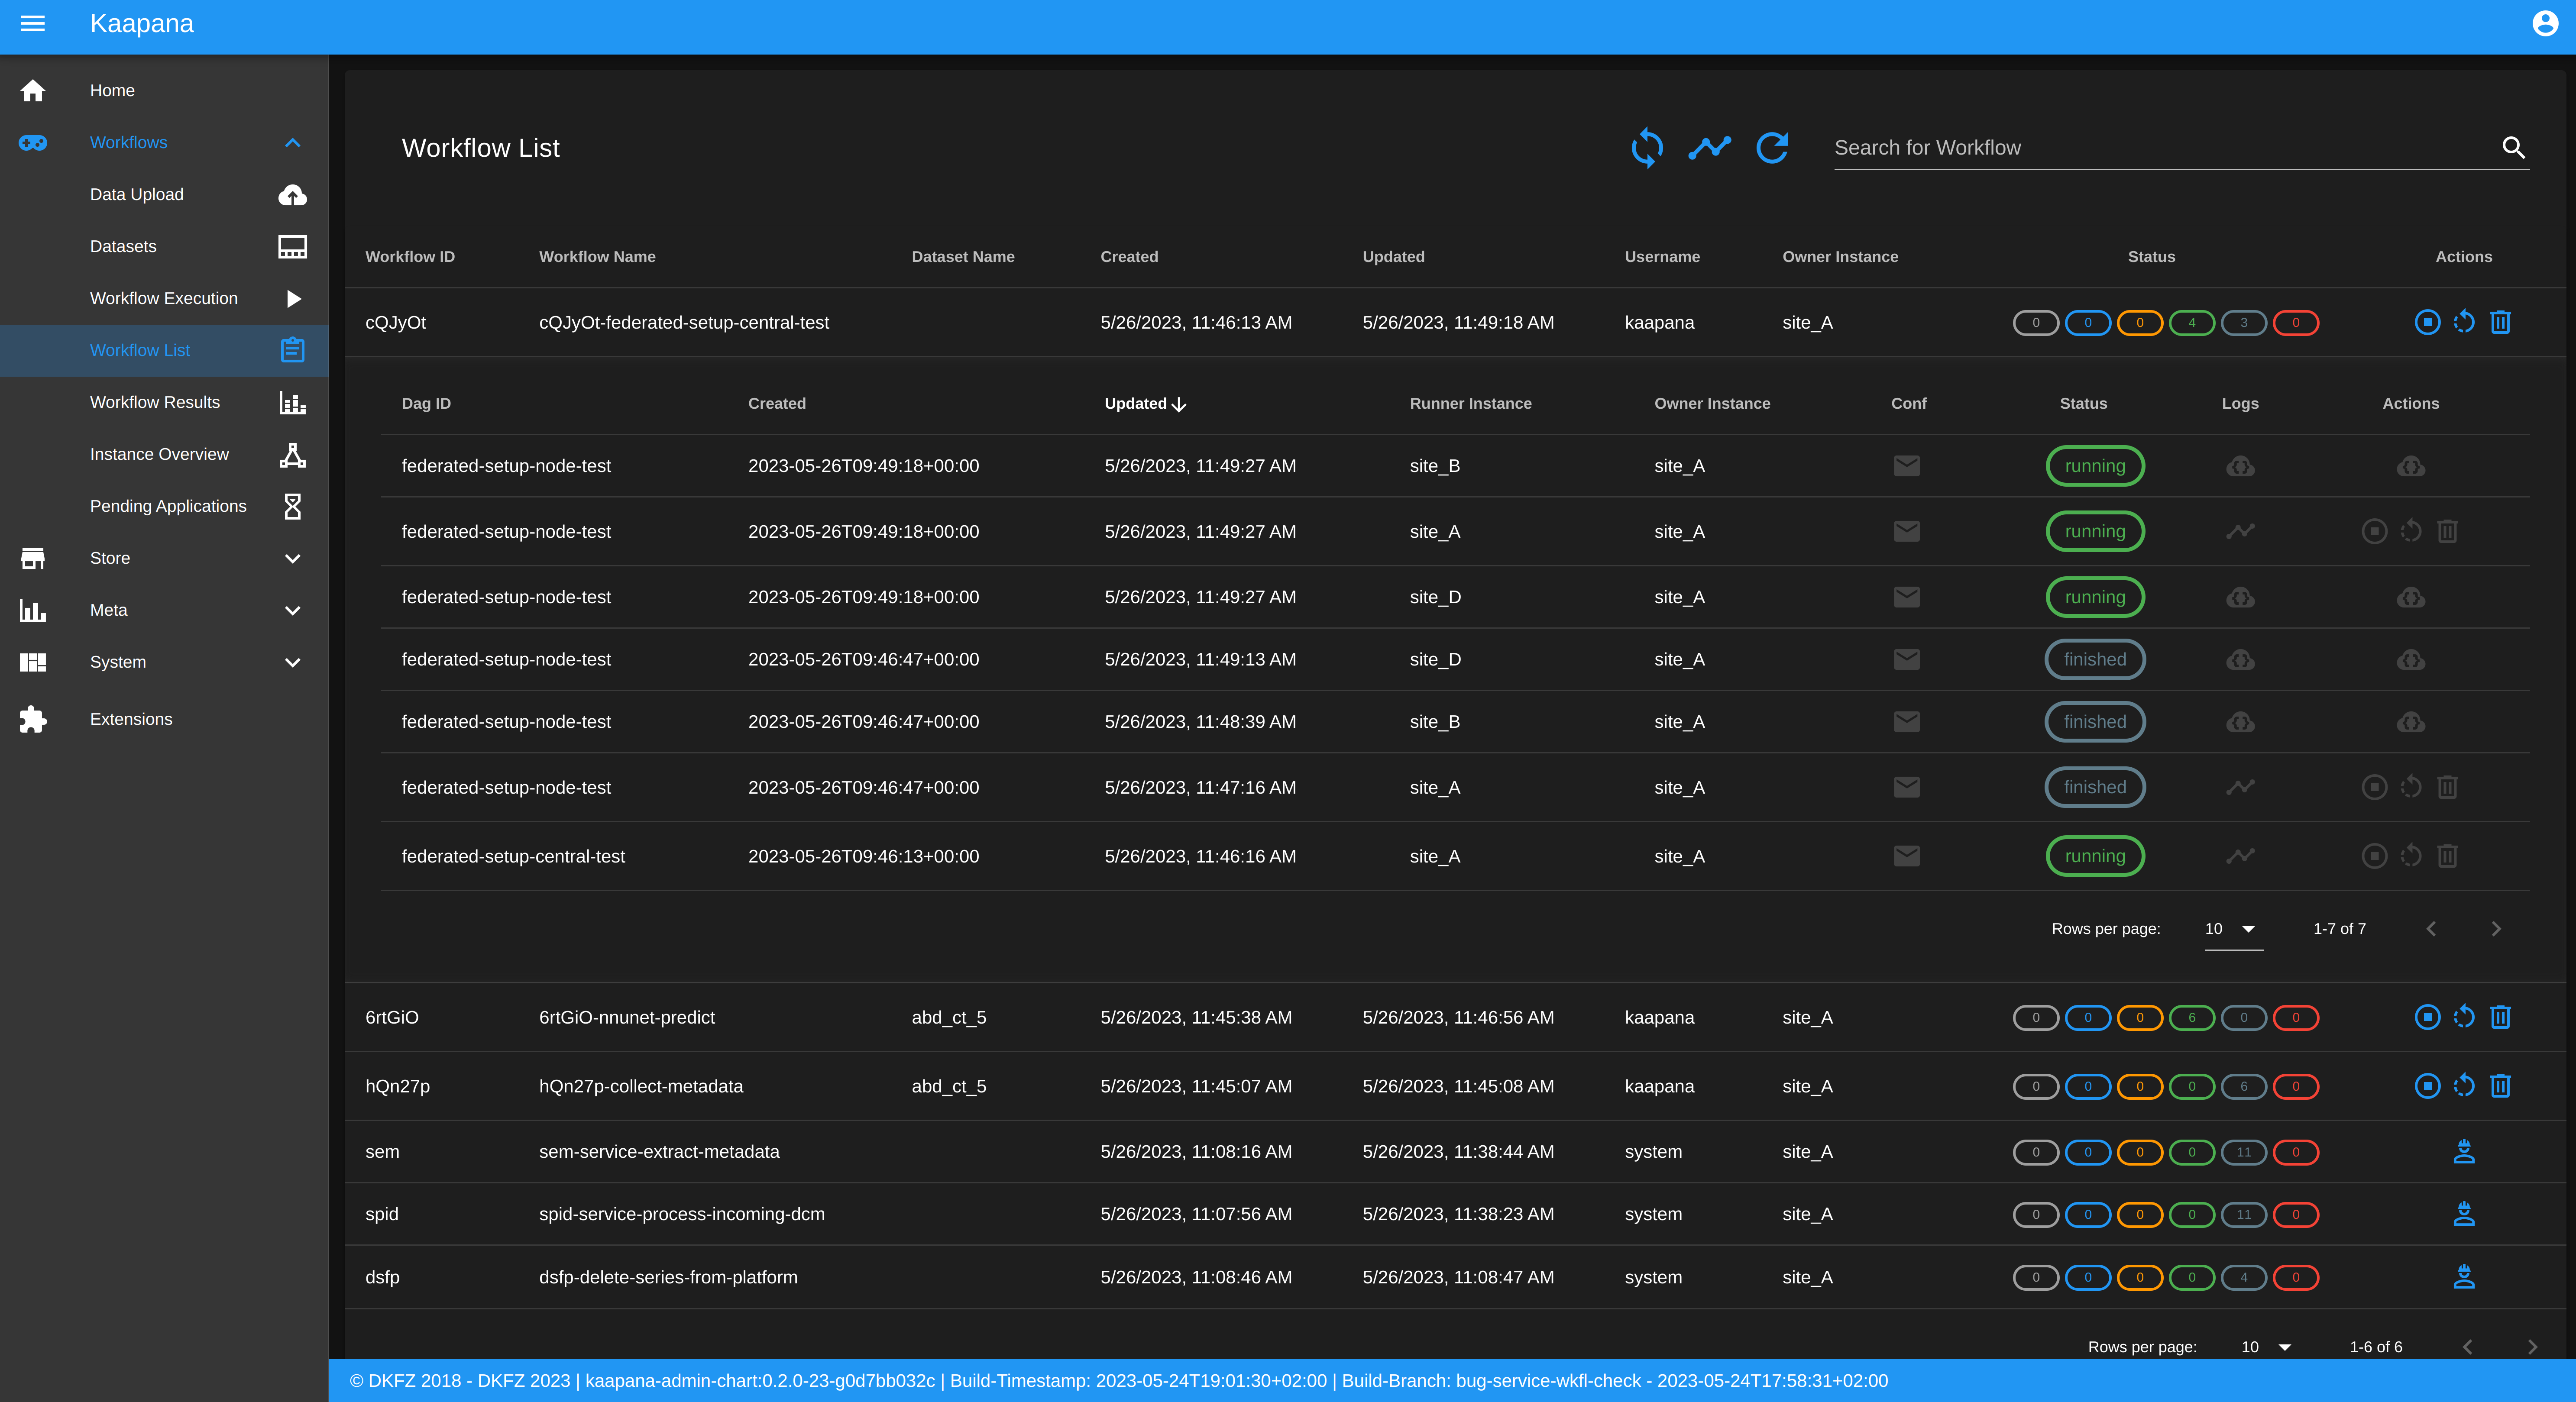The image size is (2576, 1402).
Task: Sort jobs by Dag ID column header
Action: click(x=426, y=404)
